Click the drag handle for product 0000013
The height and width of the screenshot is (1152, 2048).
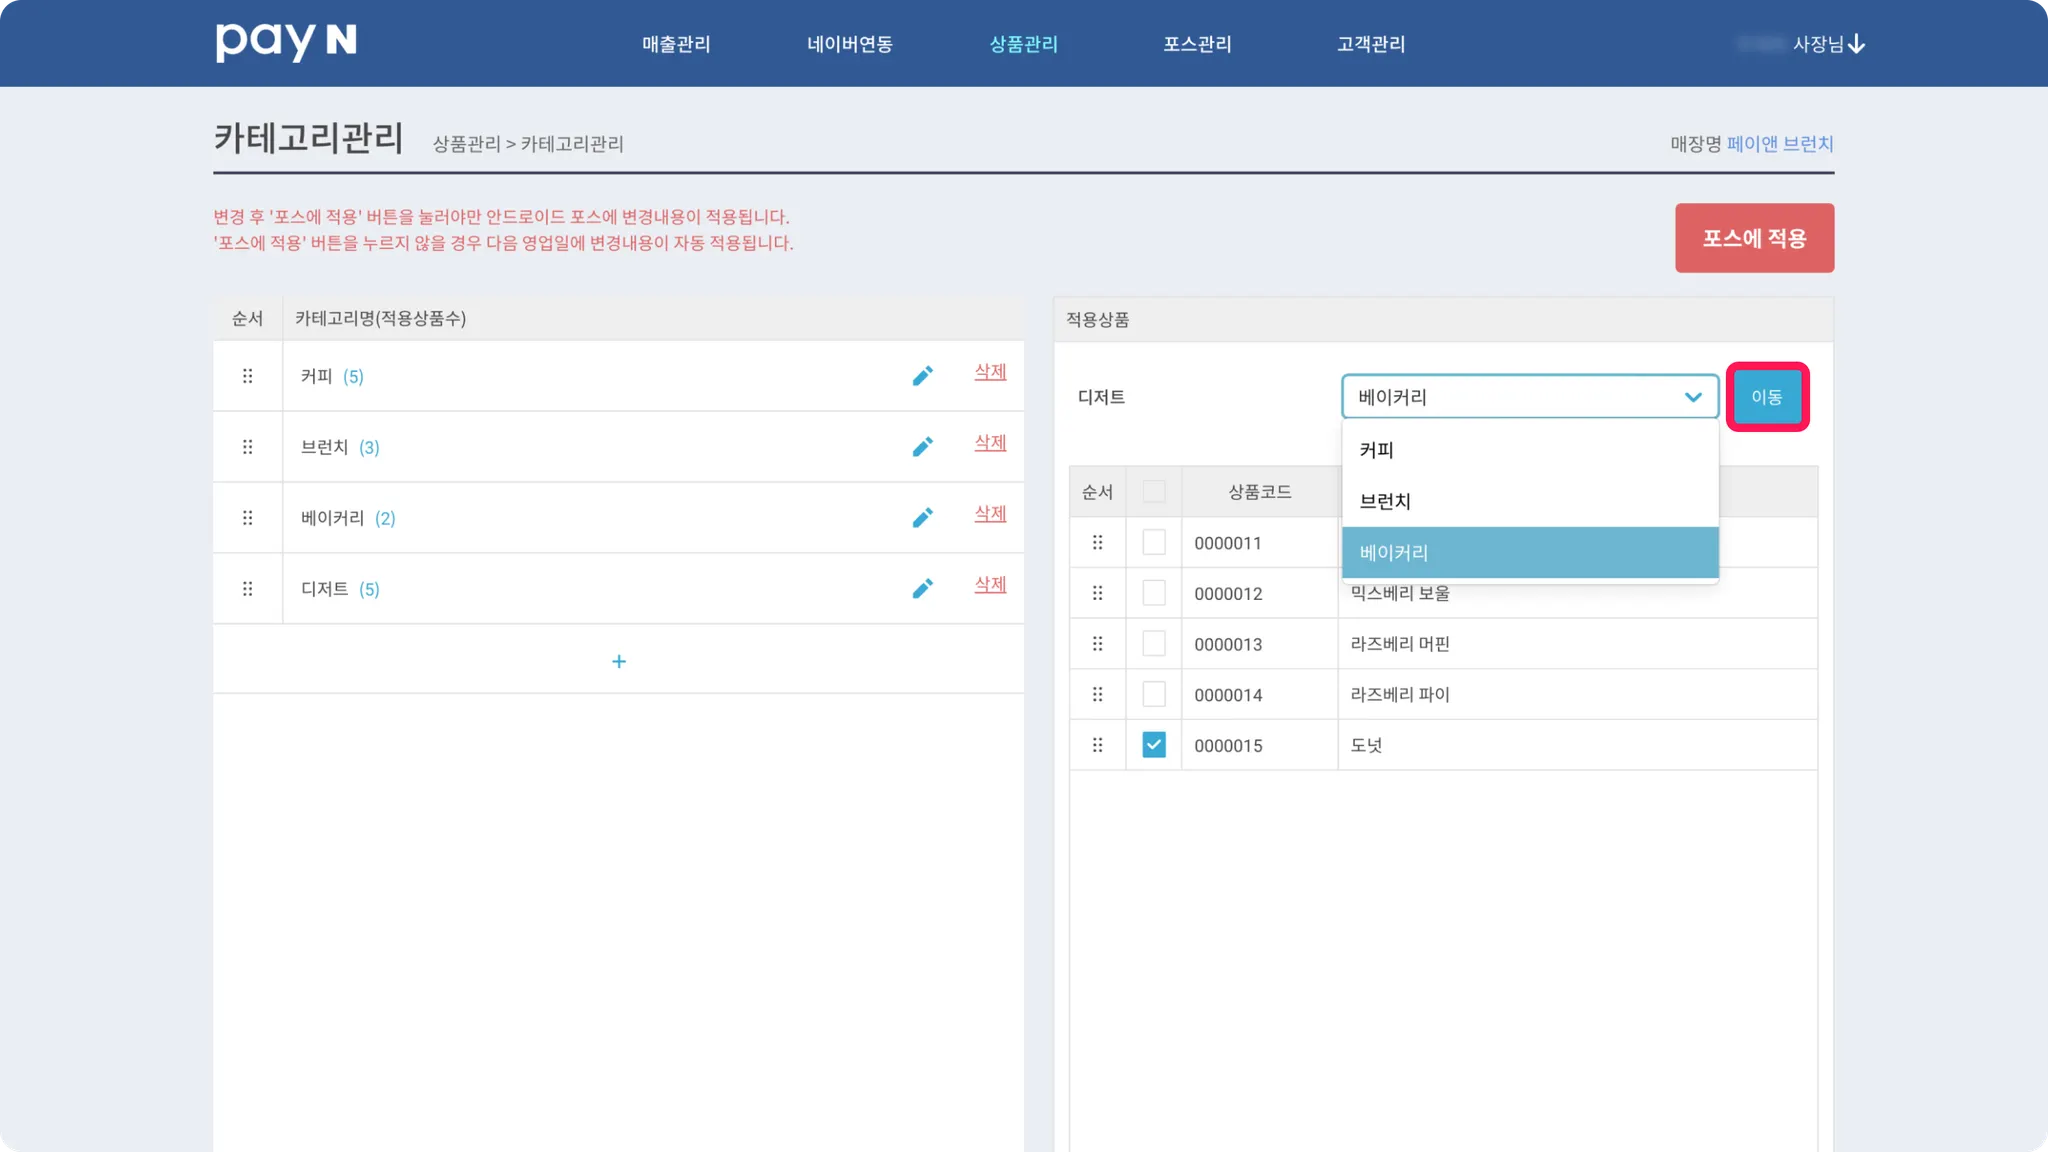click(x=1097, y=644)
